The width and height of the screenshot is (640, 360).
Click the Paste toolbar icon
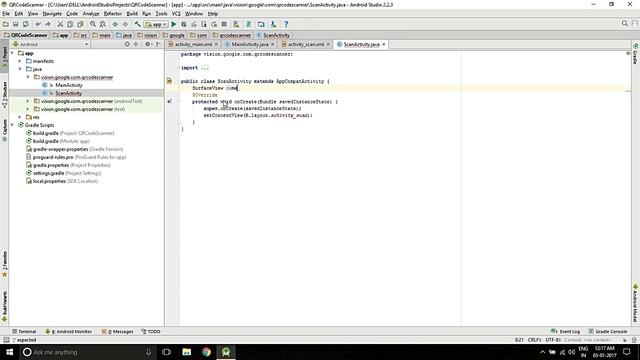coord(80,24)
